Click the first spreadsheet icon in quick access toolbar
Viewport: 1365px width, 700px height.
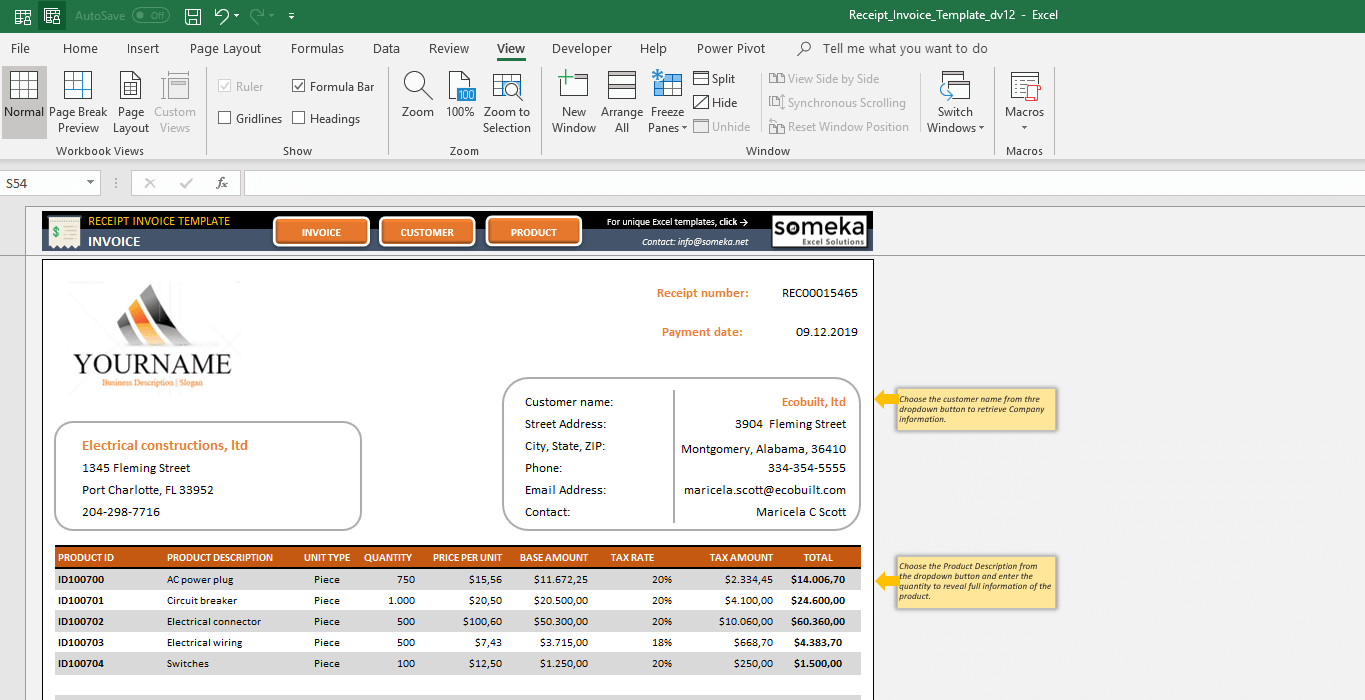click(22, 16)
